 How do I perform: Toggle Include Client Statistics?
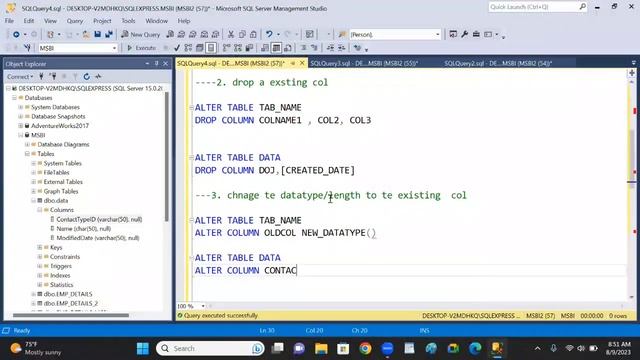click(249, 48)
